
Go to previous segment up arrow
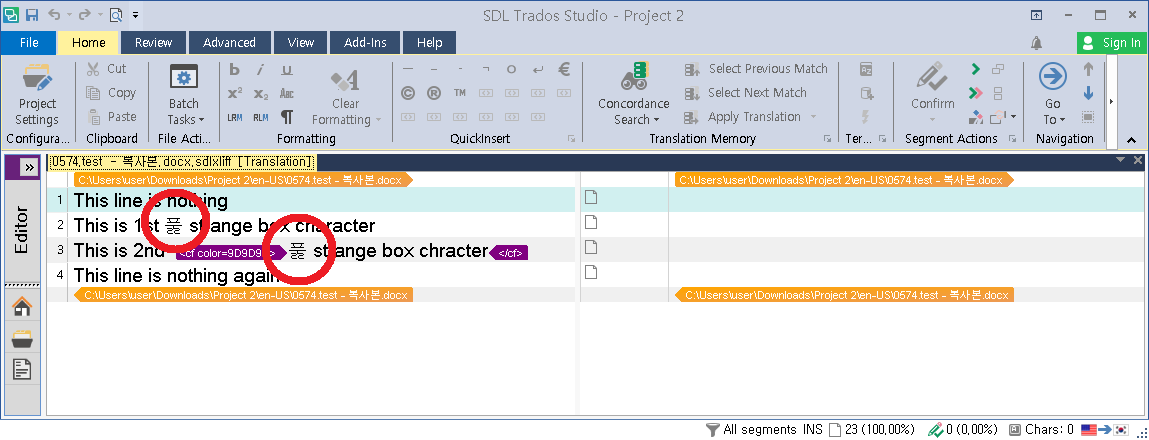(x=1088, y=70)
